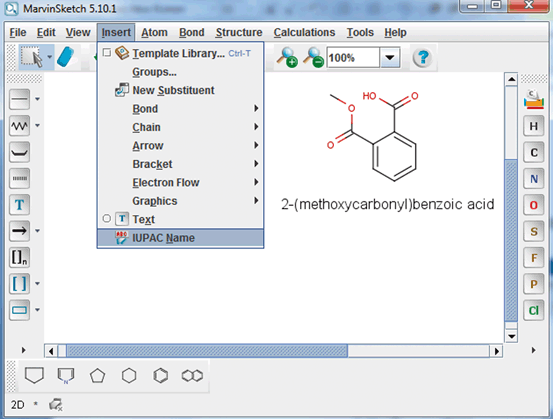Pick the Oxygen atom button
The image size is (553, 419).
tap(534, 205)
